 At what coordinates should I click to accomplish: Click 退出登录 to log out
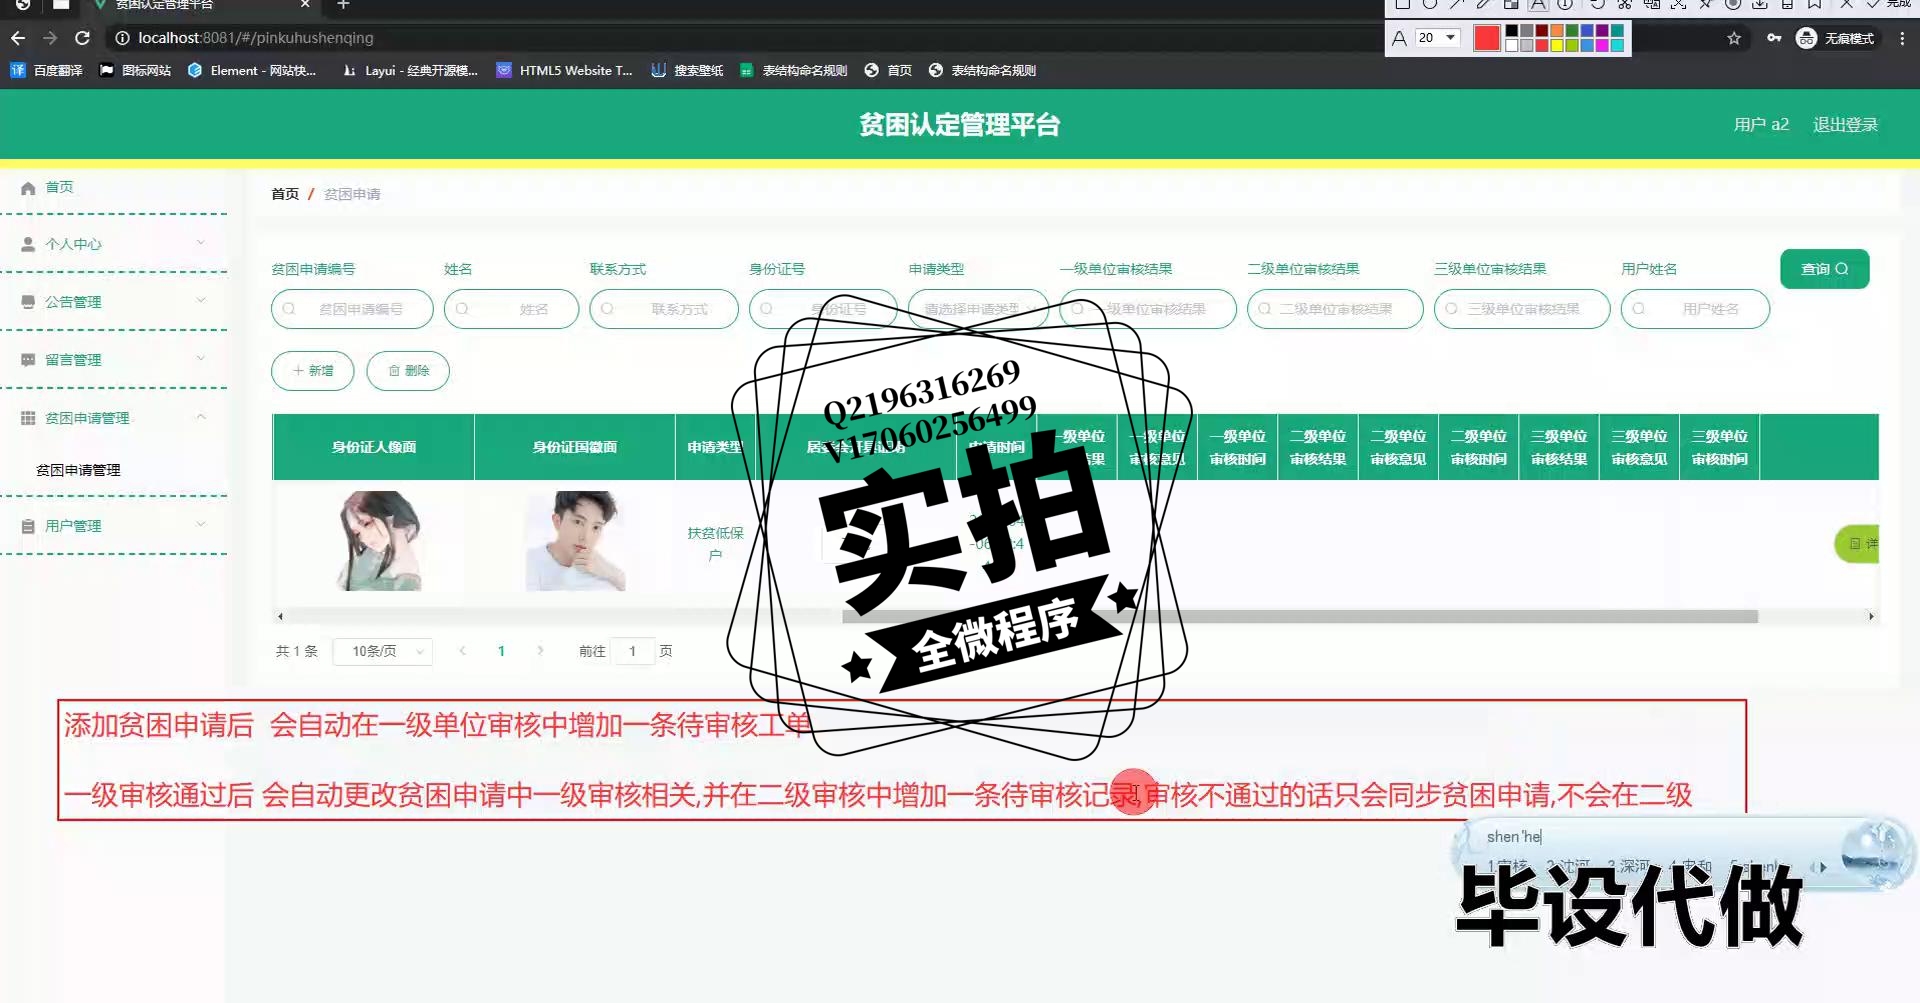point(1845,124)
